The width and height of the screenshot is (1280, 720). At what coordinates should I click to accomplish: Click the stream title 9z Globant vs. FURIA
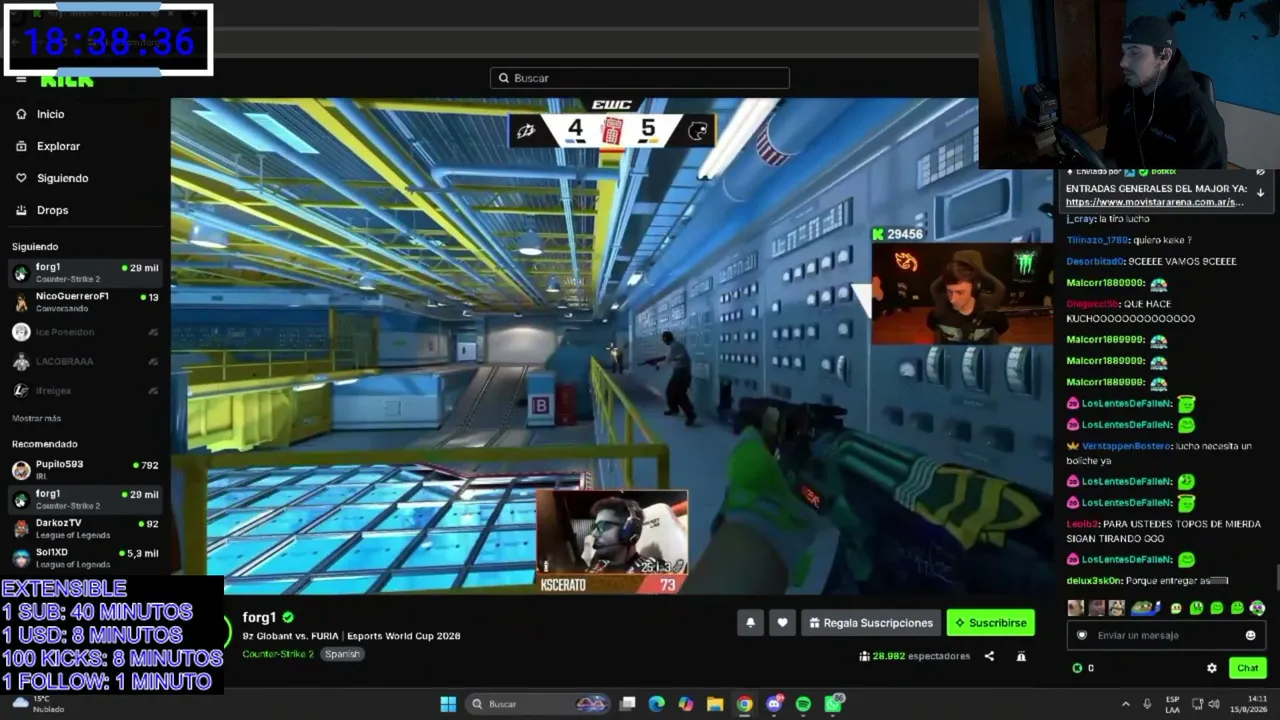(351, 636)
